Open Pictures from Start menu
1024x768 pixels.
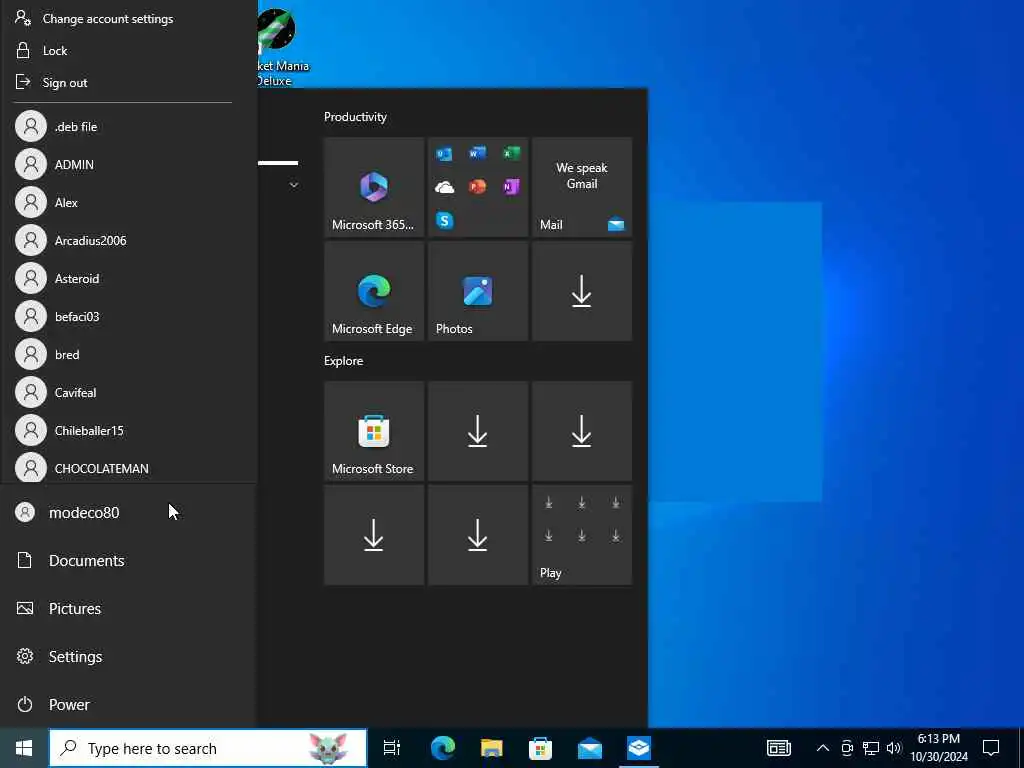point(128,609)
